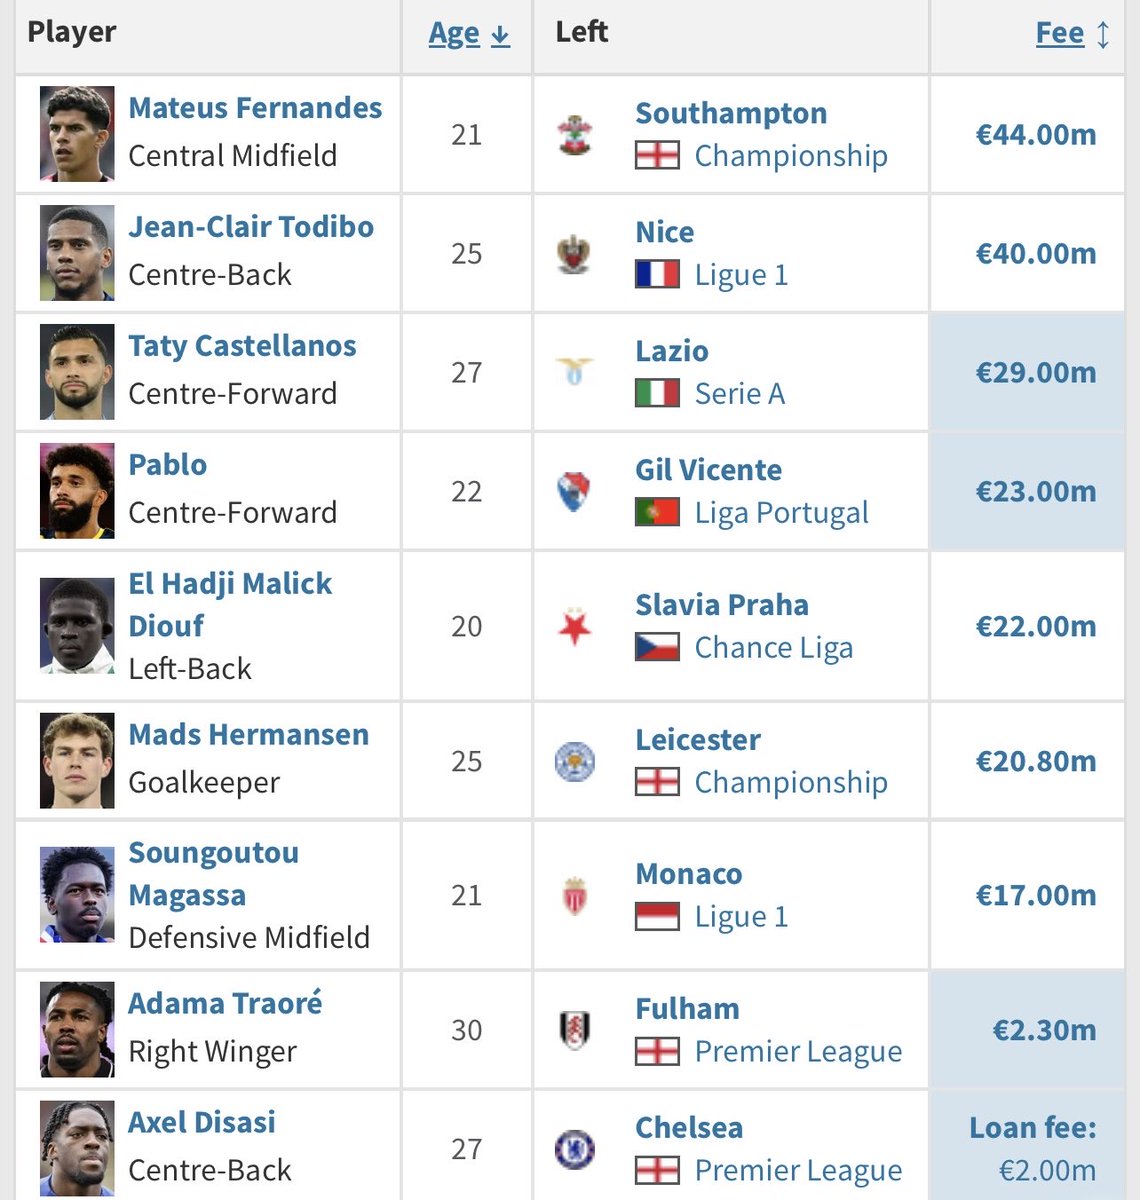Click the Southampton club crest icon
The width and height of the screenshot is (1140, 1200).
point(575,135)
